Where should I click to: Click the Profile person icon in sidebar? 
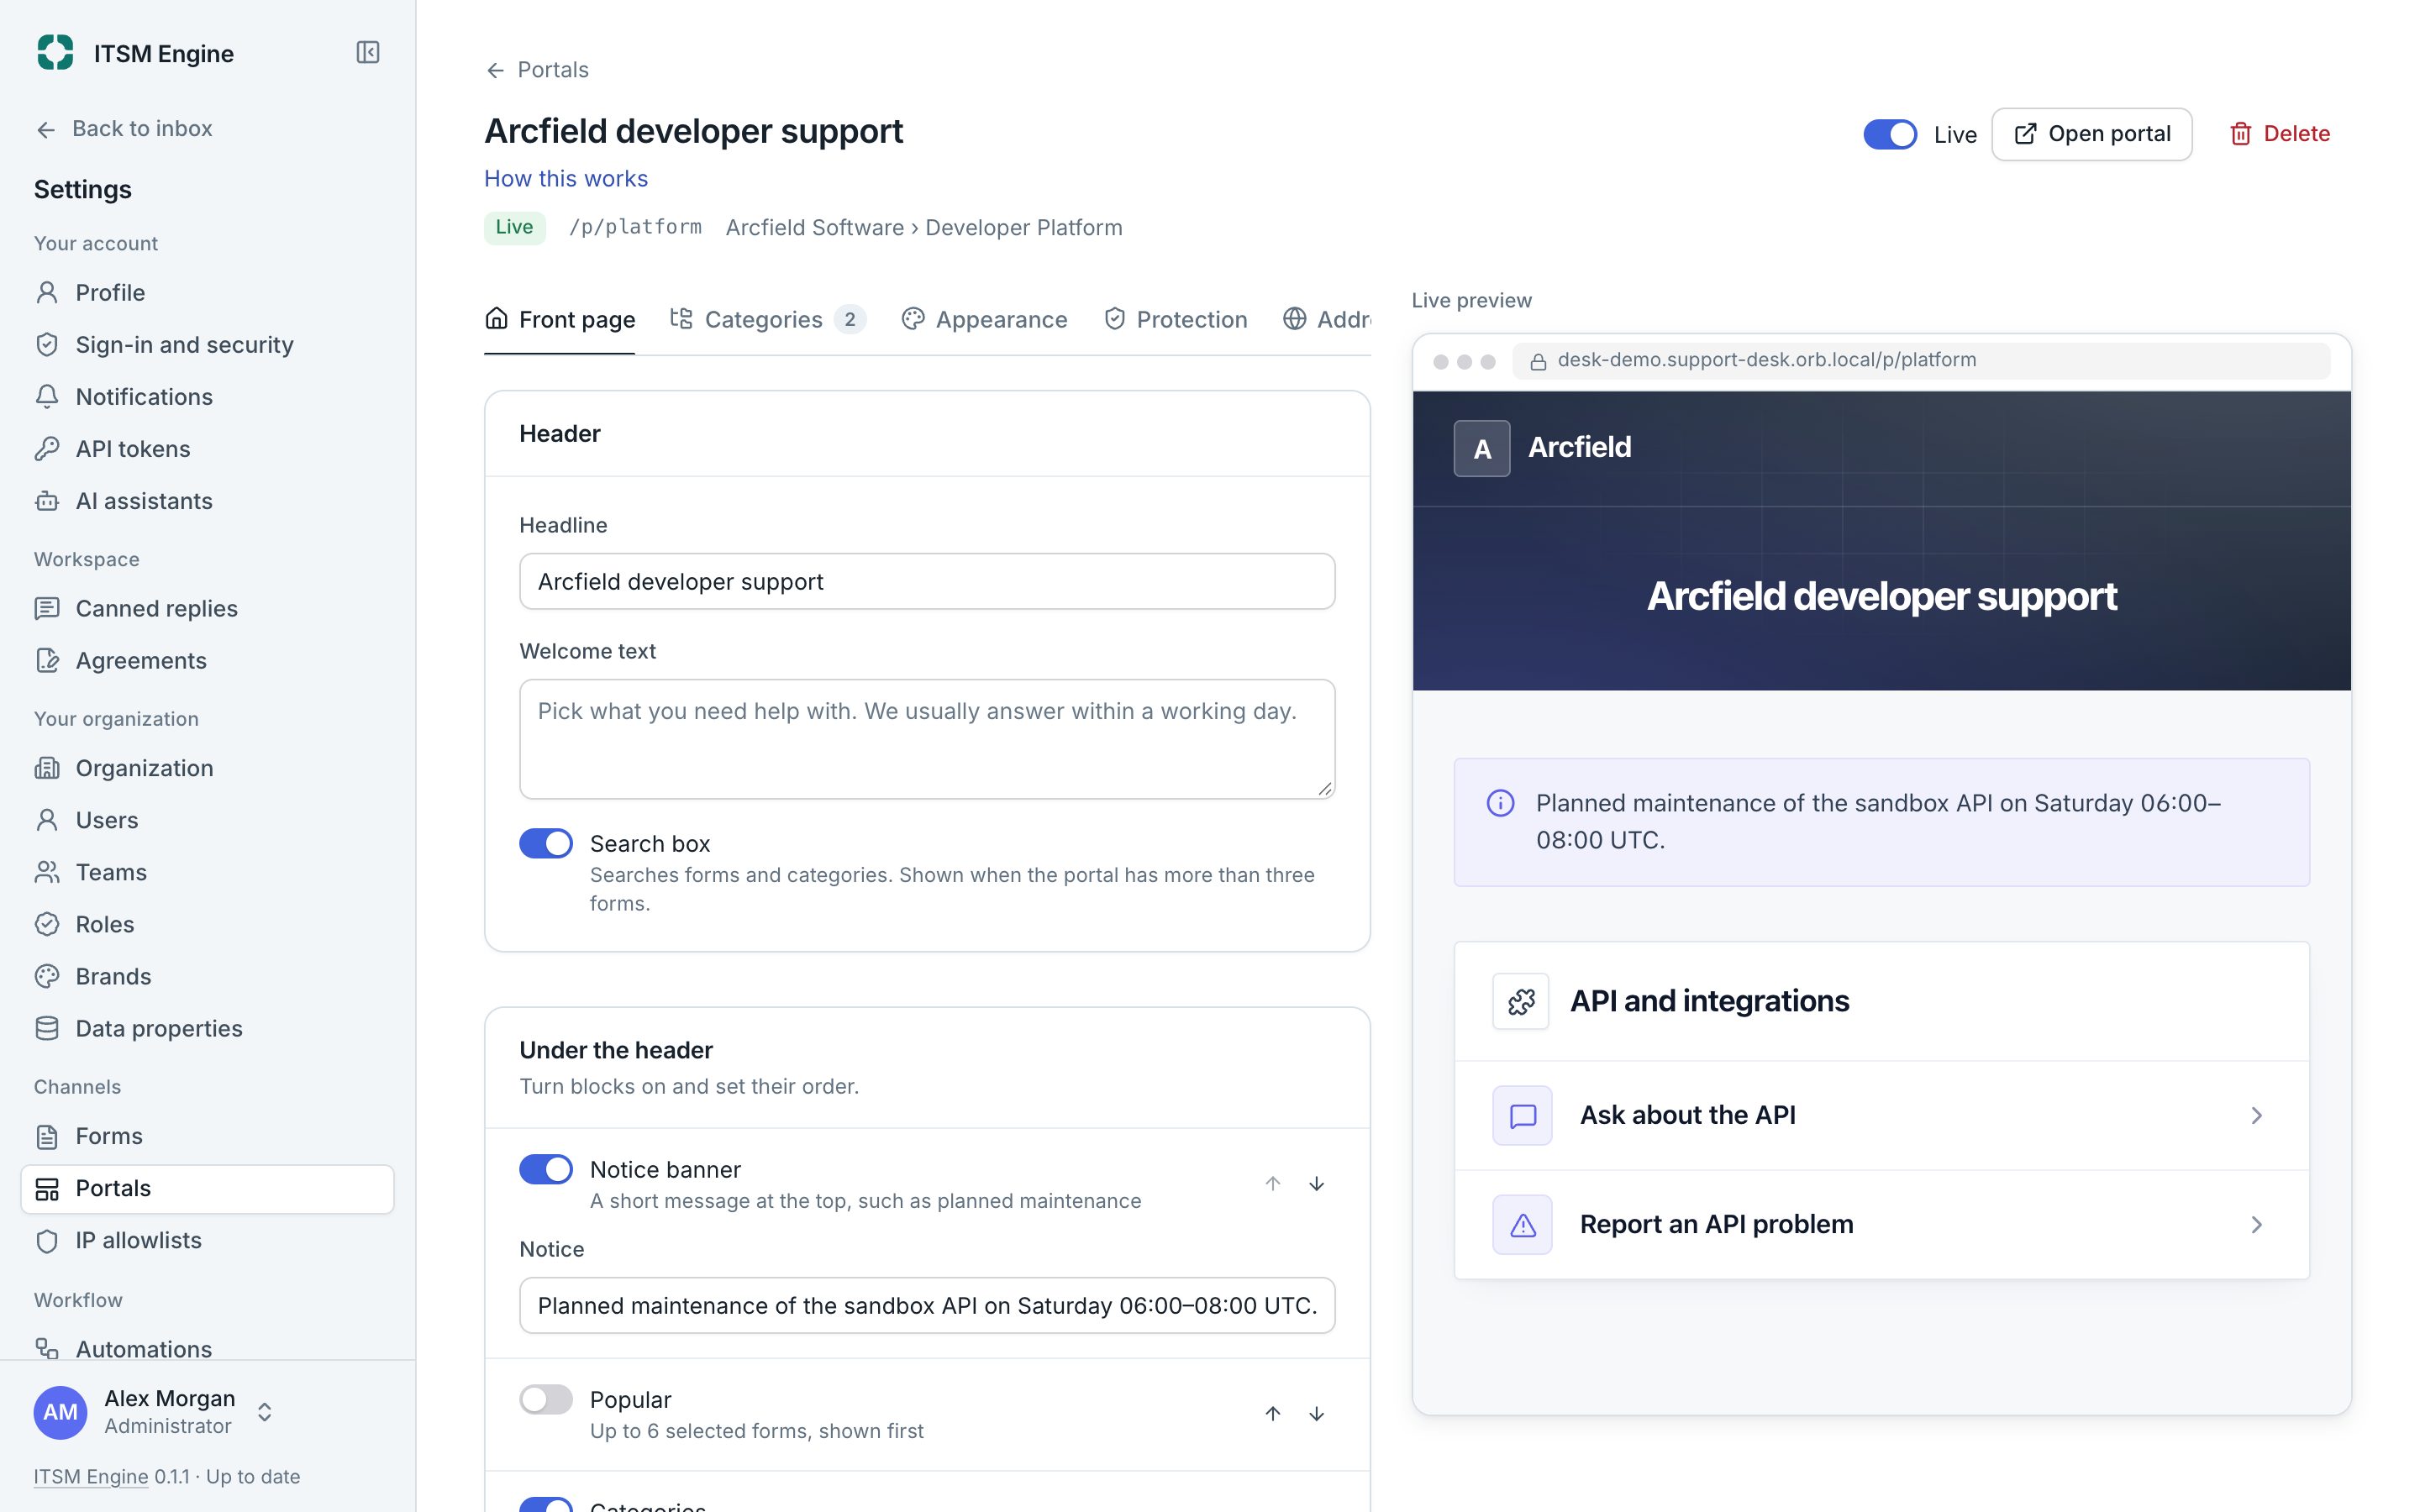point(47,292)
